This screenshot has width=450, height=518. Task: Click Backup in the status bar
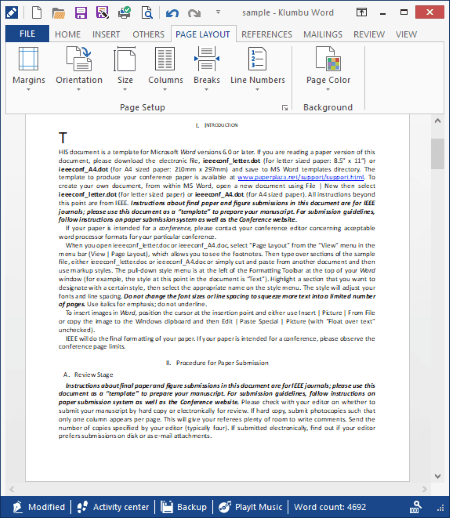[184, 507]
